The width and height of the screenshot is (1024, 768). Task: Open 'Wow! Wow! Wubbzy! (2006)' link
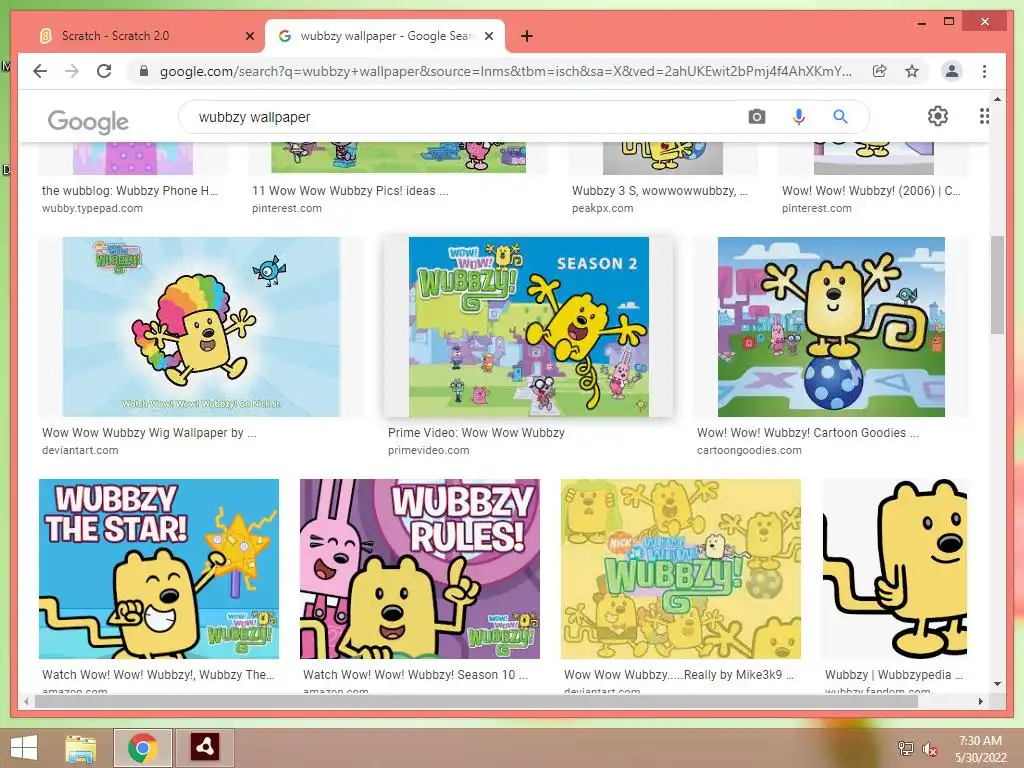[x=871, y=191]
